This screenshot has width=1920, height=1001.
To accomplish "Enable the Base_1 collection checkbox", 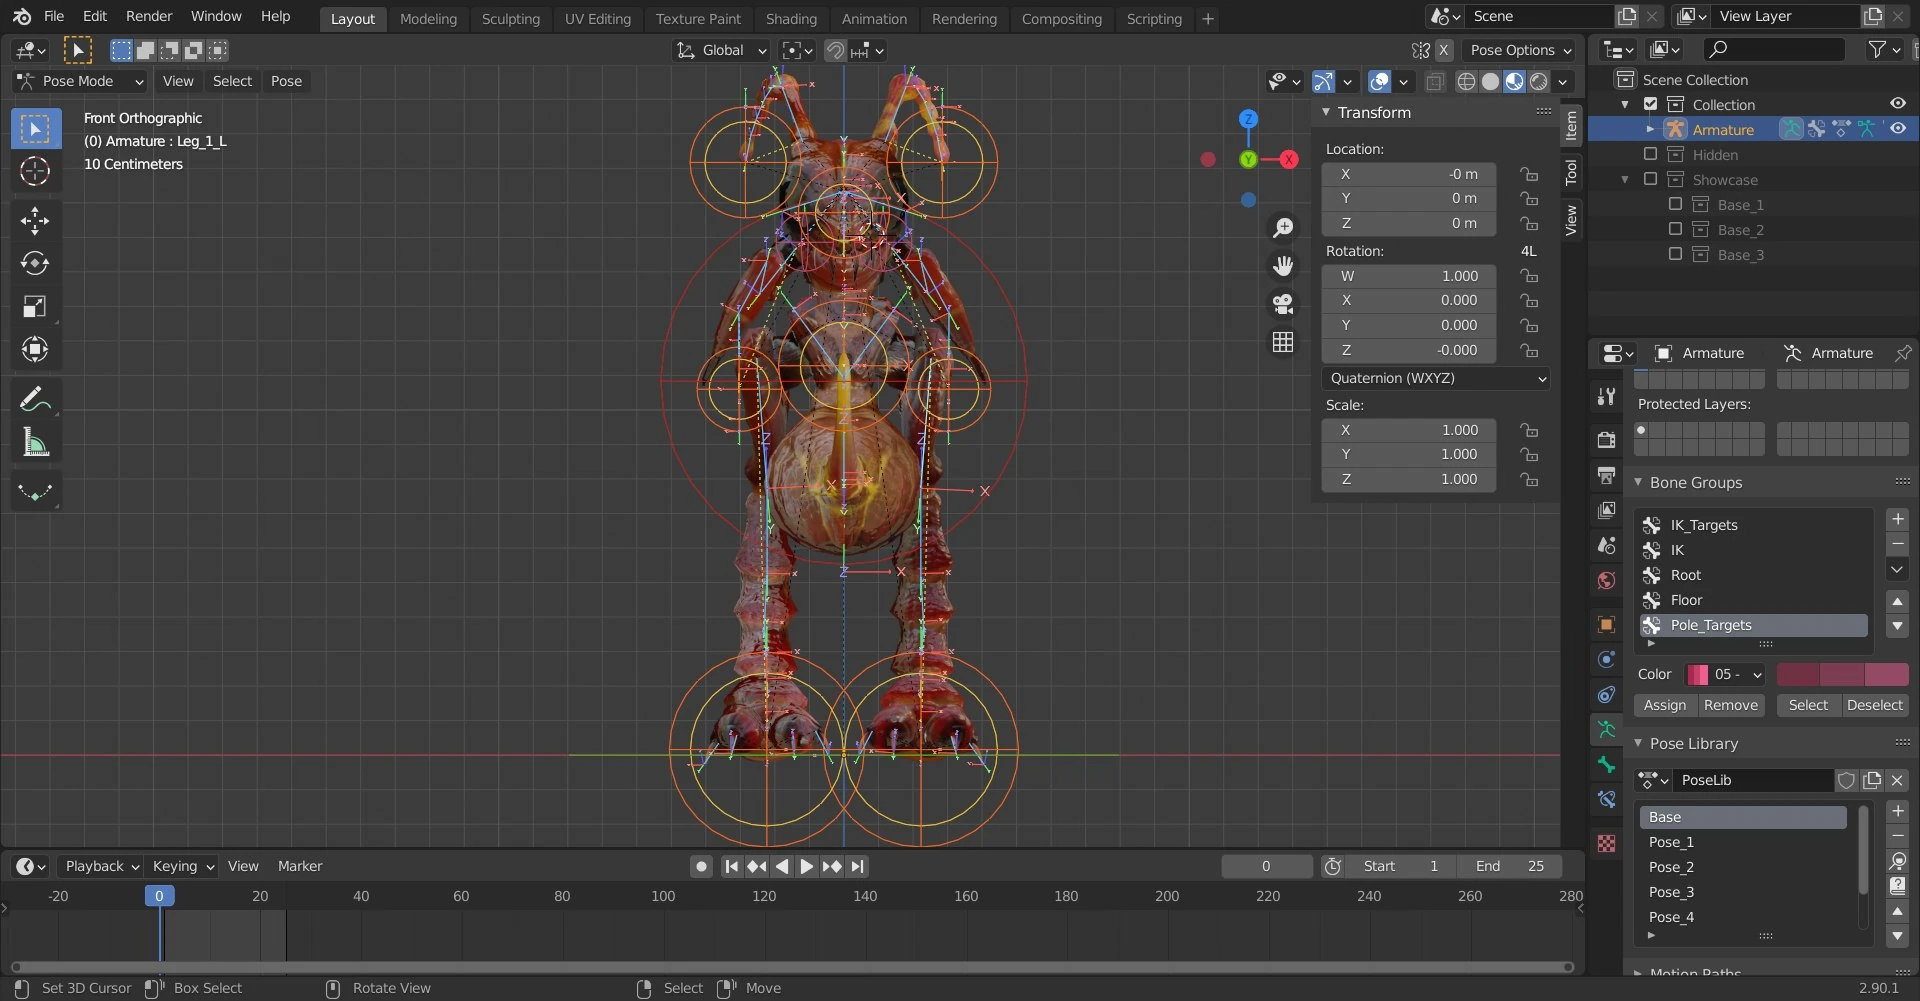I will point(1676,203).
